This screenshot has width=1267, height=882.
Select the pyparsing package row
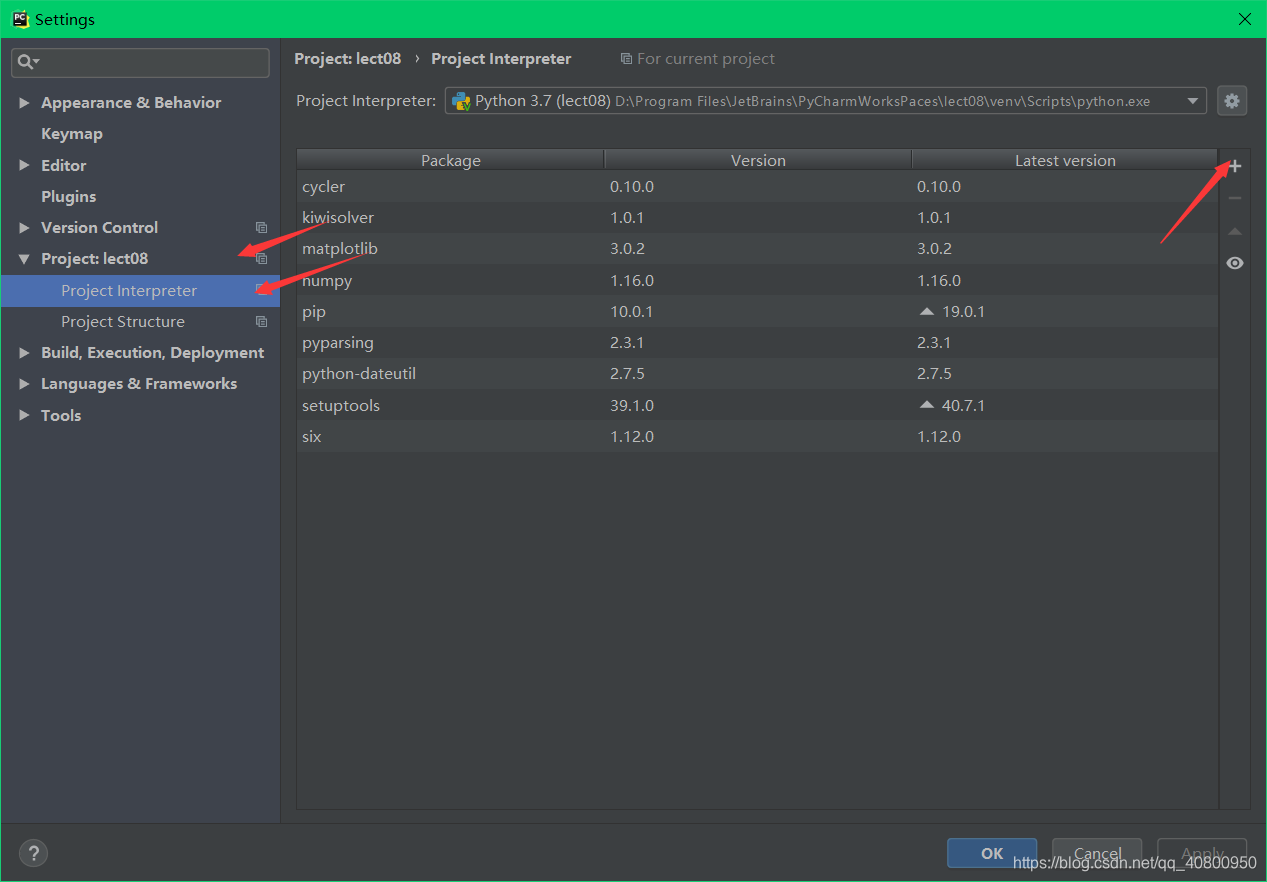(757, 343)
